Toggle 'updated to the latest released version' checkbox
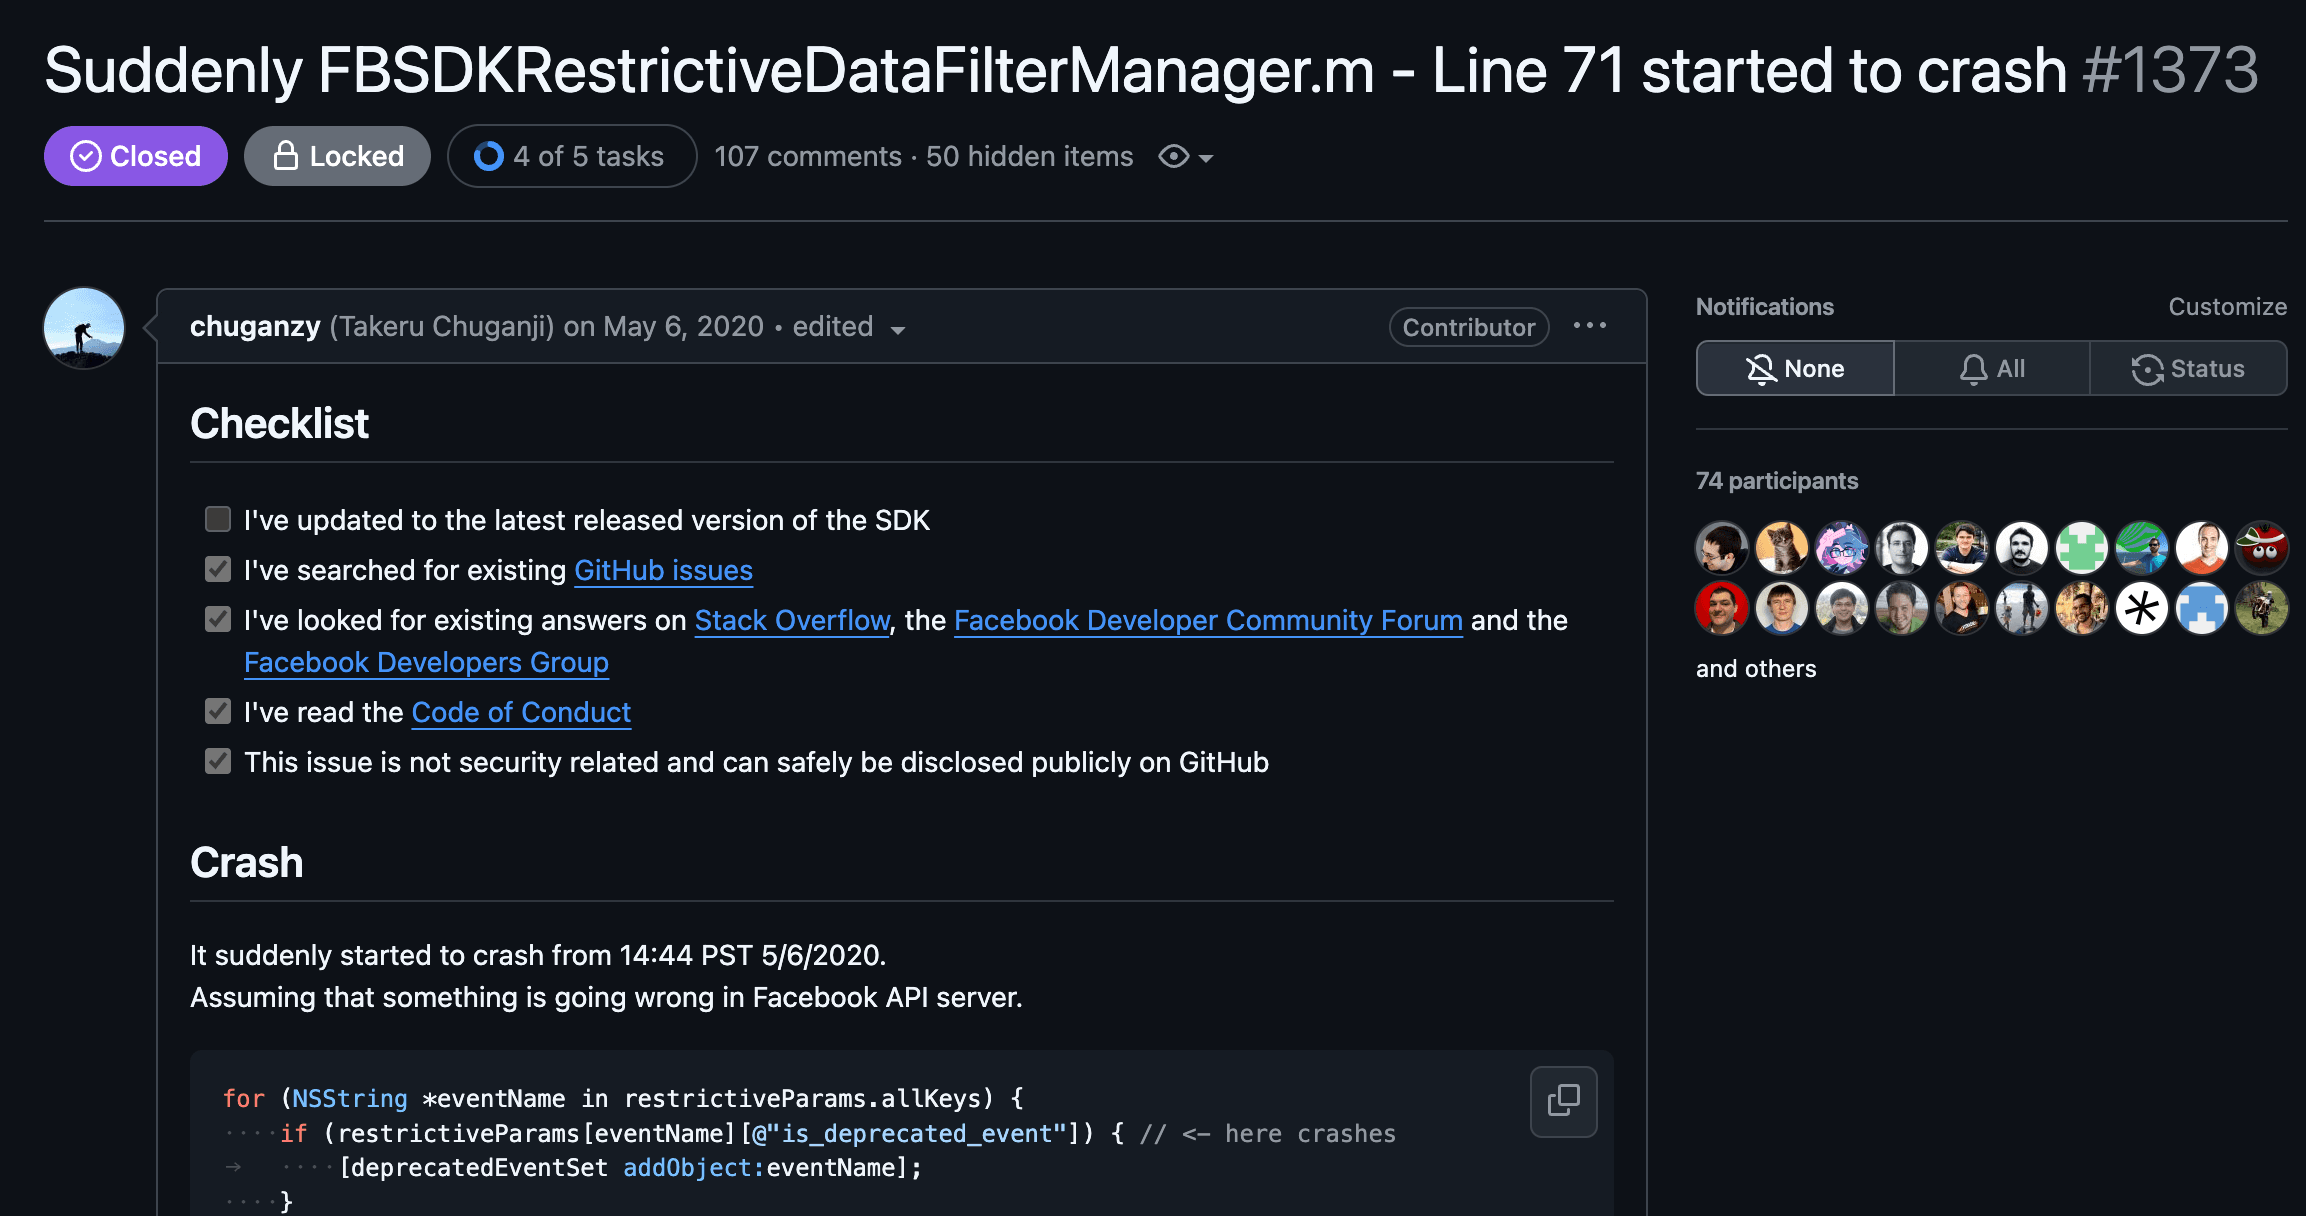The height and width of the screenshot is (1216, 2306). [x=218, y=519]
